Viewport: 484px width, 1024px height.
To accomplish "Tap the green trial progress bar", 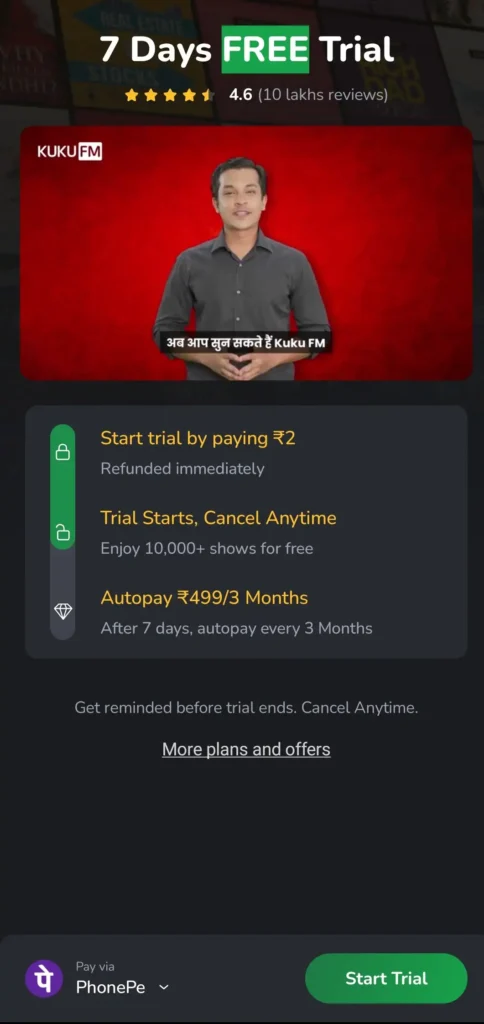I will click(63, 487).
